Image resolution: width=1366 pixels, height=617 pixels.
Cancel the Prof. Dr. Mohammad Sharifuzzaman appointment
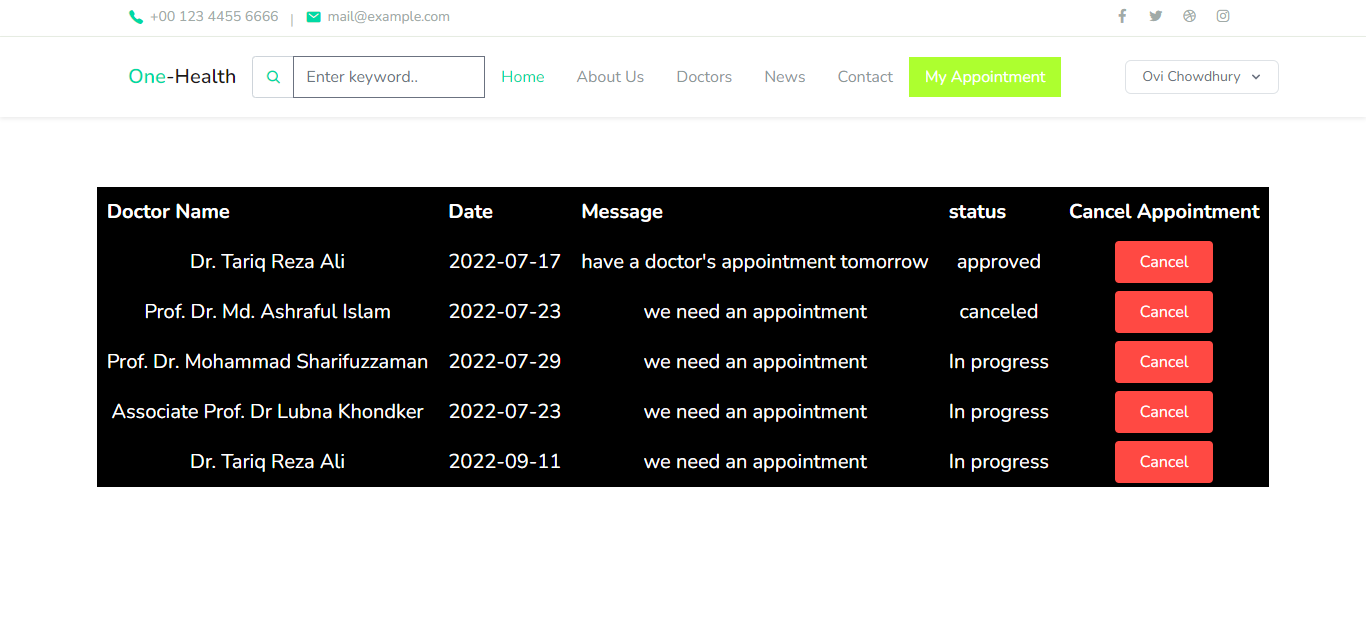pyautogui.click(x=1163, y=361)
